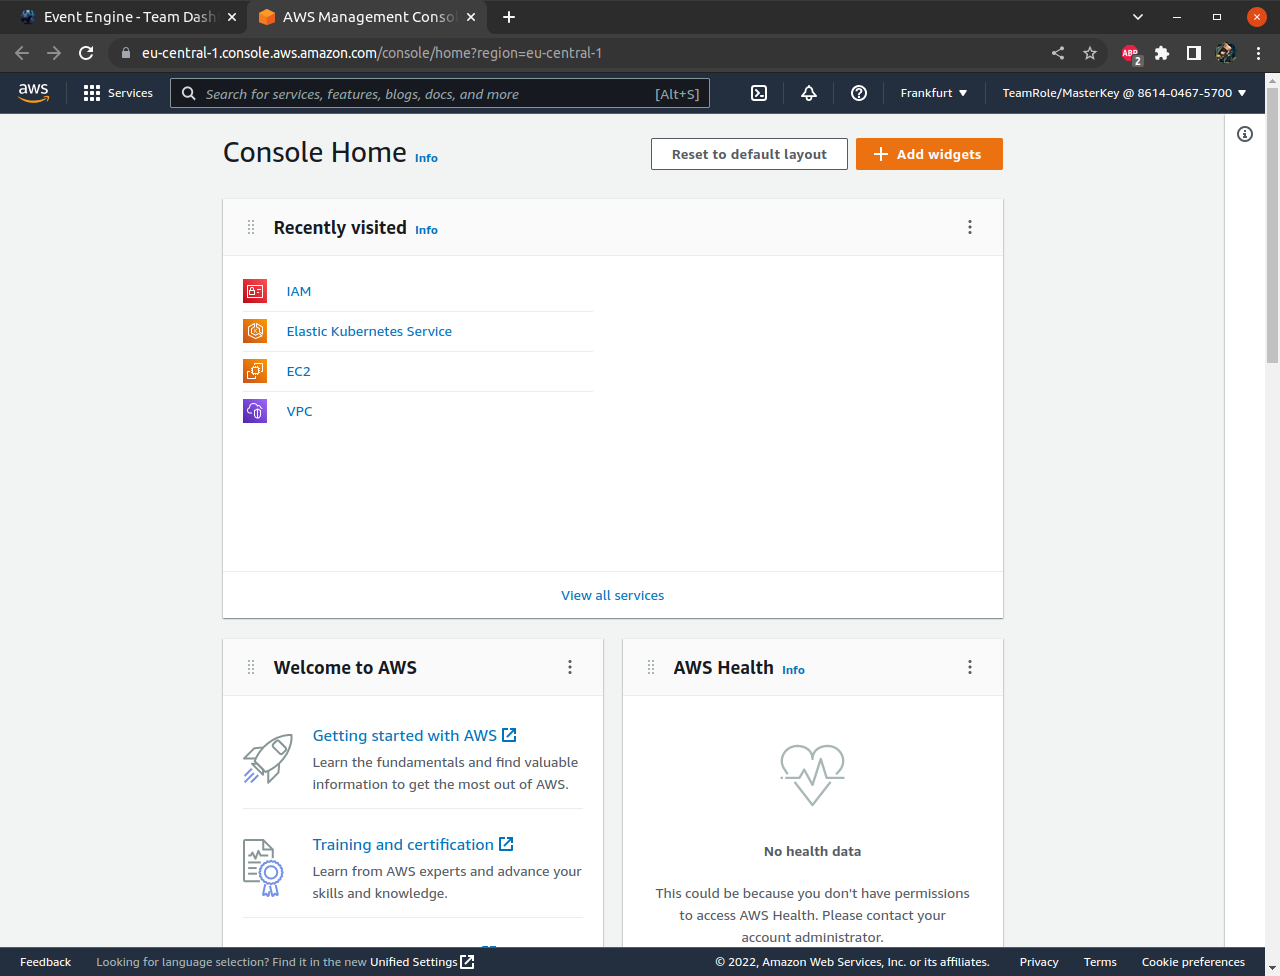Screen dimensions: 1280x976
Task: Click Reset to default layout
Action: coord(749,154)
